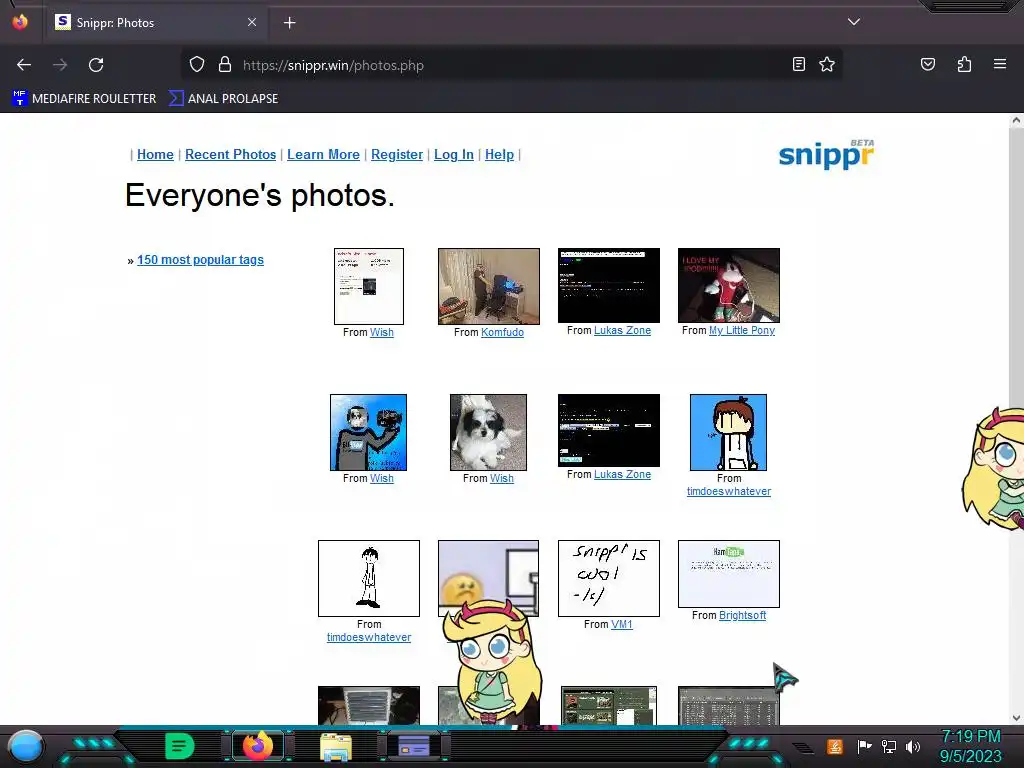The height and width of the screenshot is (768, 1024).
Task: Open the clock showing 7:19 PM
Action: click(x=970, y=746)
